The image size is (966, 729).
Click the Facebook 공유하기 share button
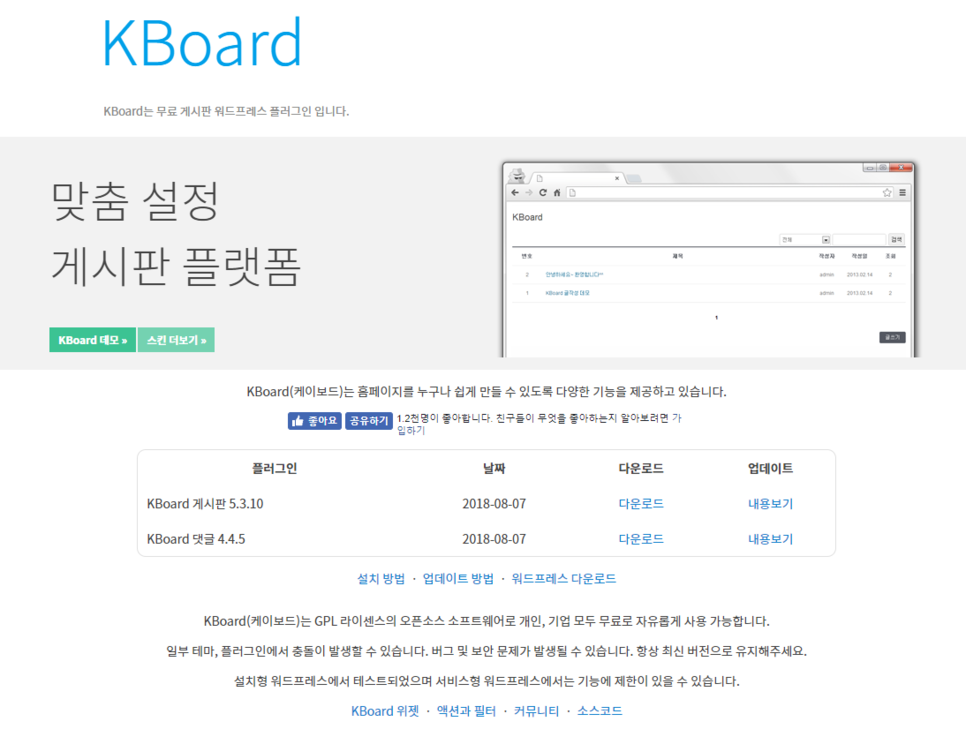click(368, 421)
